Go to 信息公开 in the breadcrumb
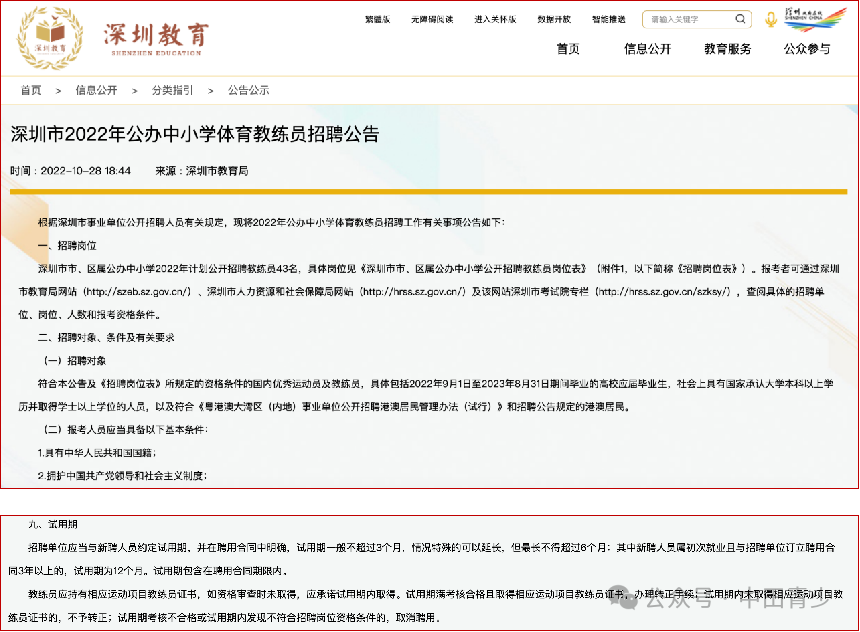Screen dimensions: 860x632 tap(97, 90)
